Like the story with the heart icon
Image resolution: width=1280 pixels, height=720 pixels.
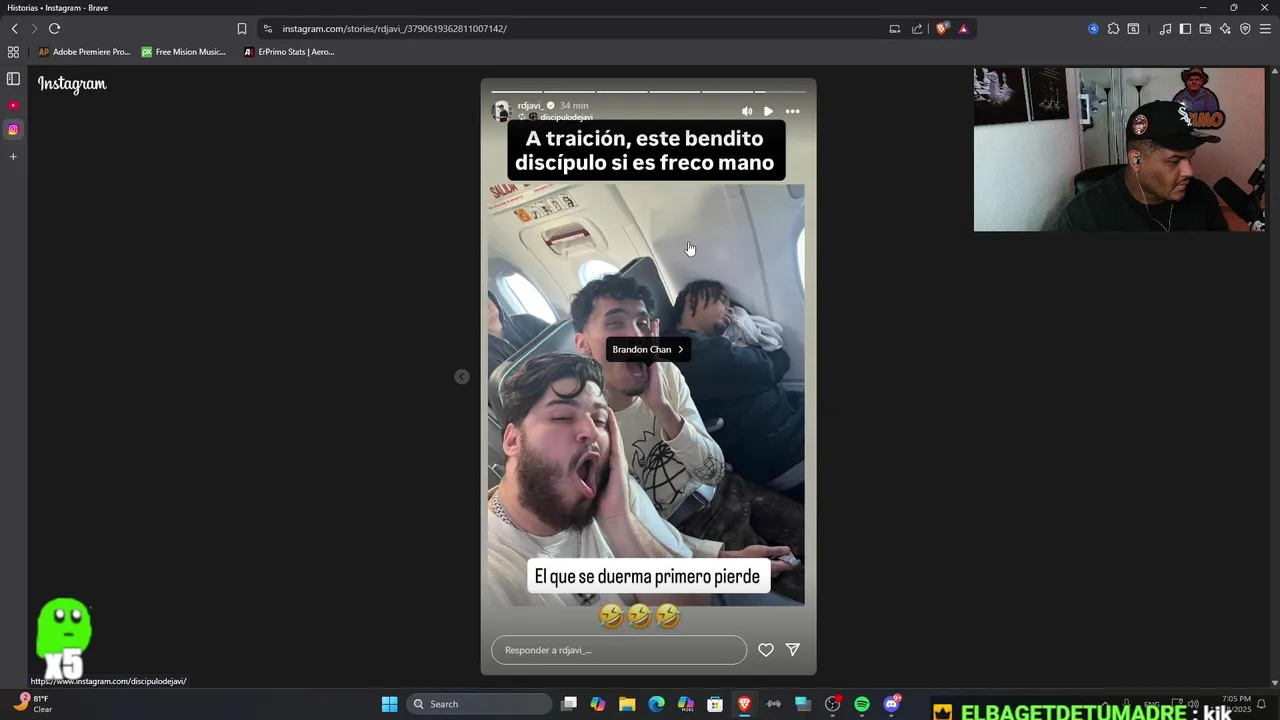pyautogui.click(x=765, y=650)
